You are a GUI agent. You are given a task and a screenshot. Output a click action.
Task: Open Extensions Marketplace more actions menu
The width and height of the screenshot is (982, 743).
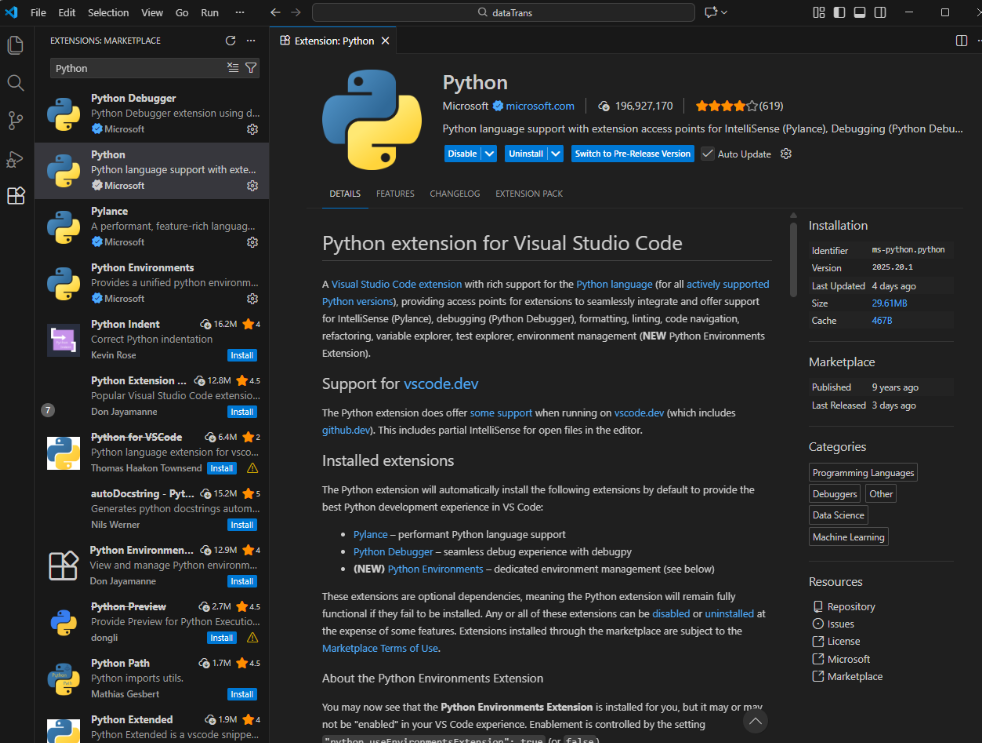pos(251,41)
